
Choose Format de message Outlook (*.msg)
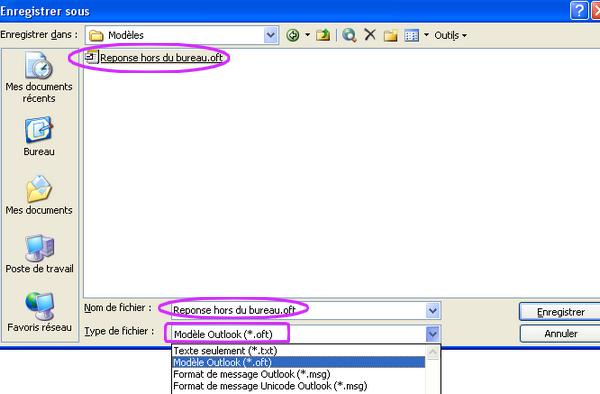coord(298,374)
